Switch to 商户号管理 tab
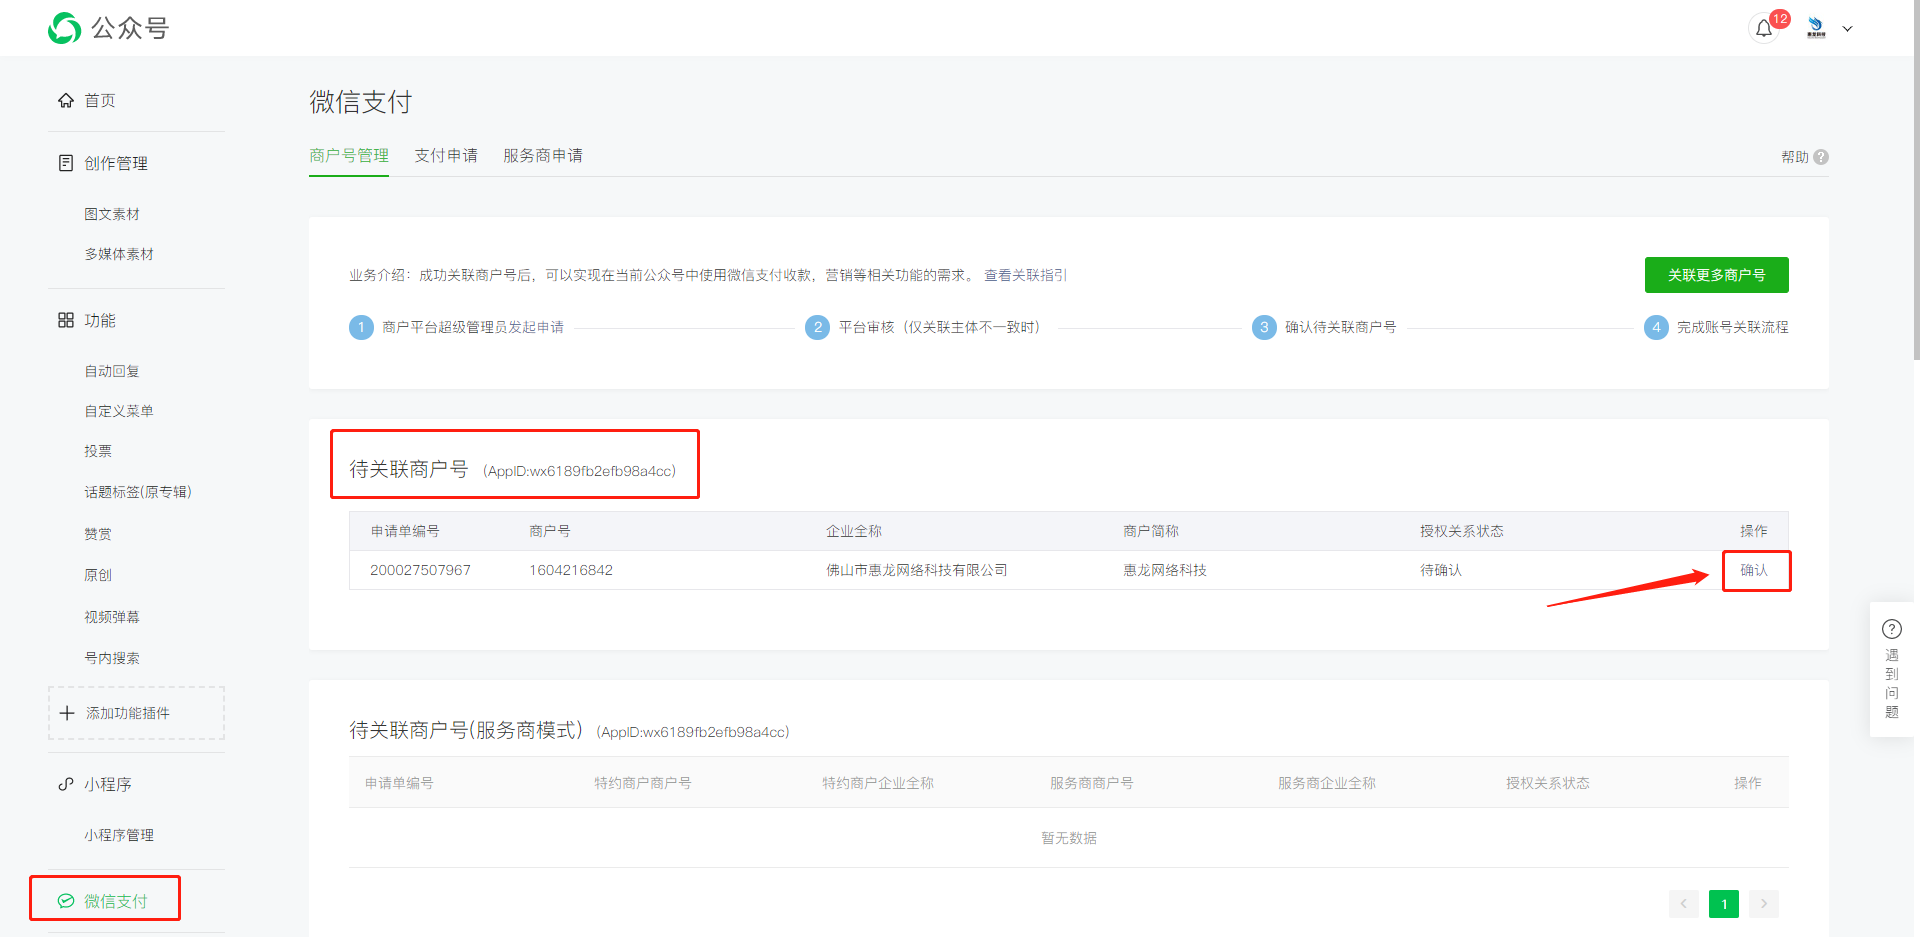Viewport: 1920px width, 937px height. (349, 156)
